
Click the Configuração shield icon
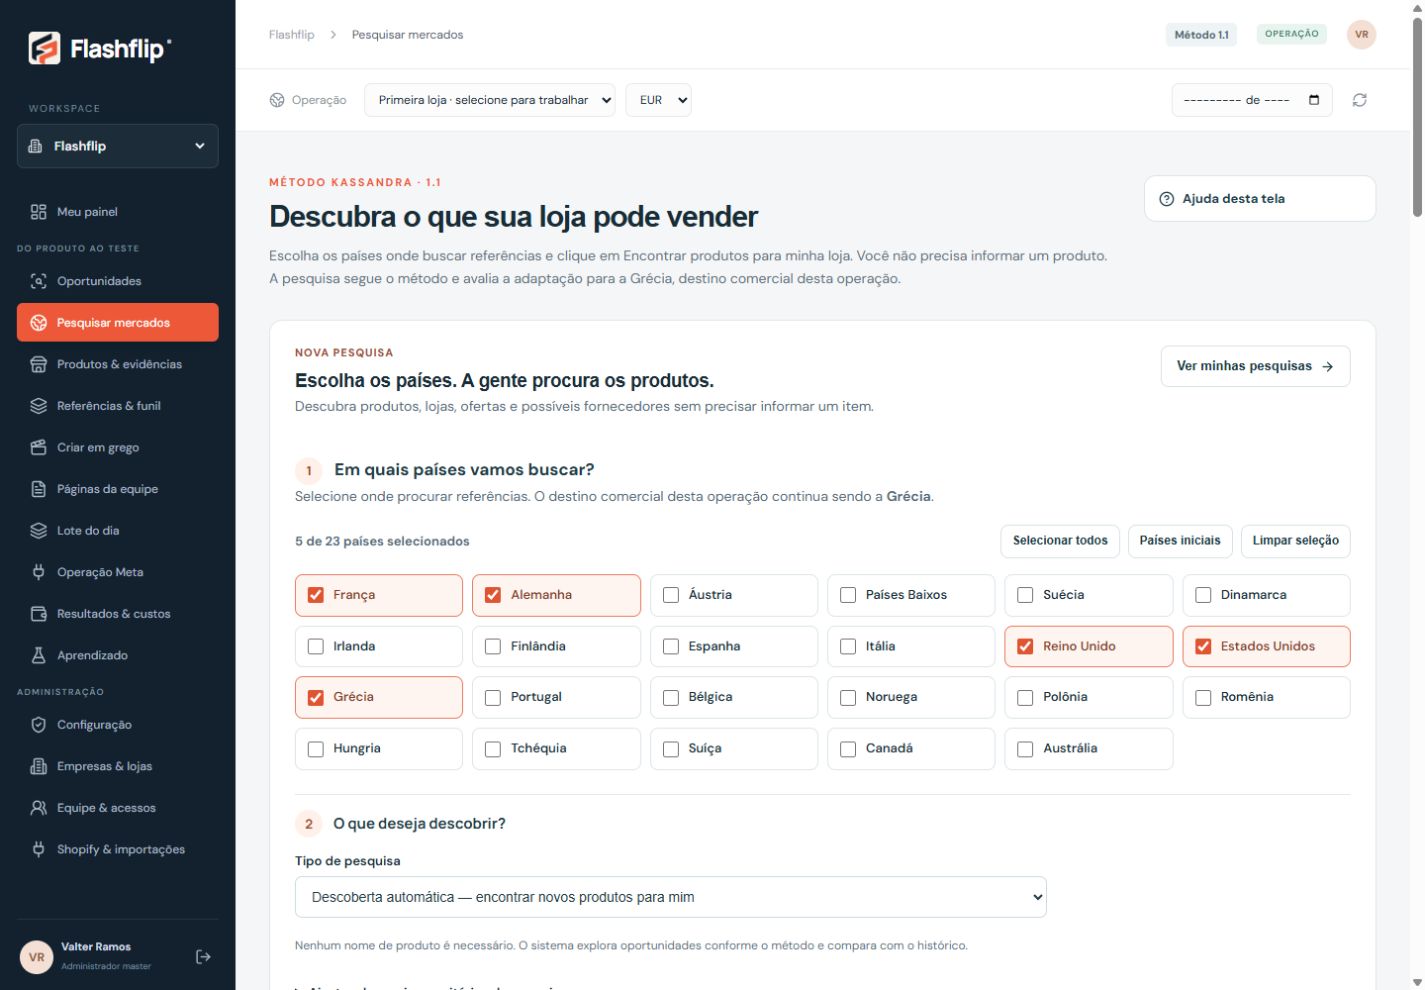39,725
